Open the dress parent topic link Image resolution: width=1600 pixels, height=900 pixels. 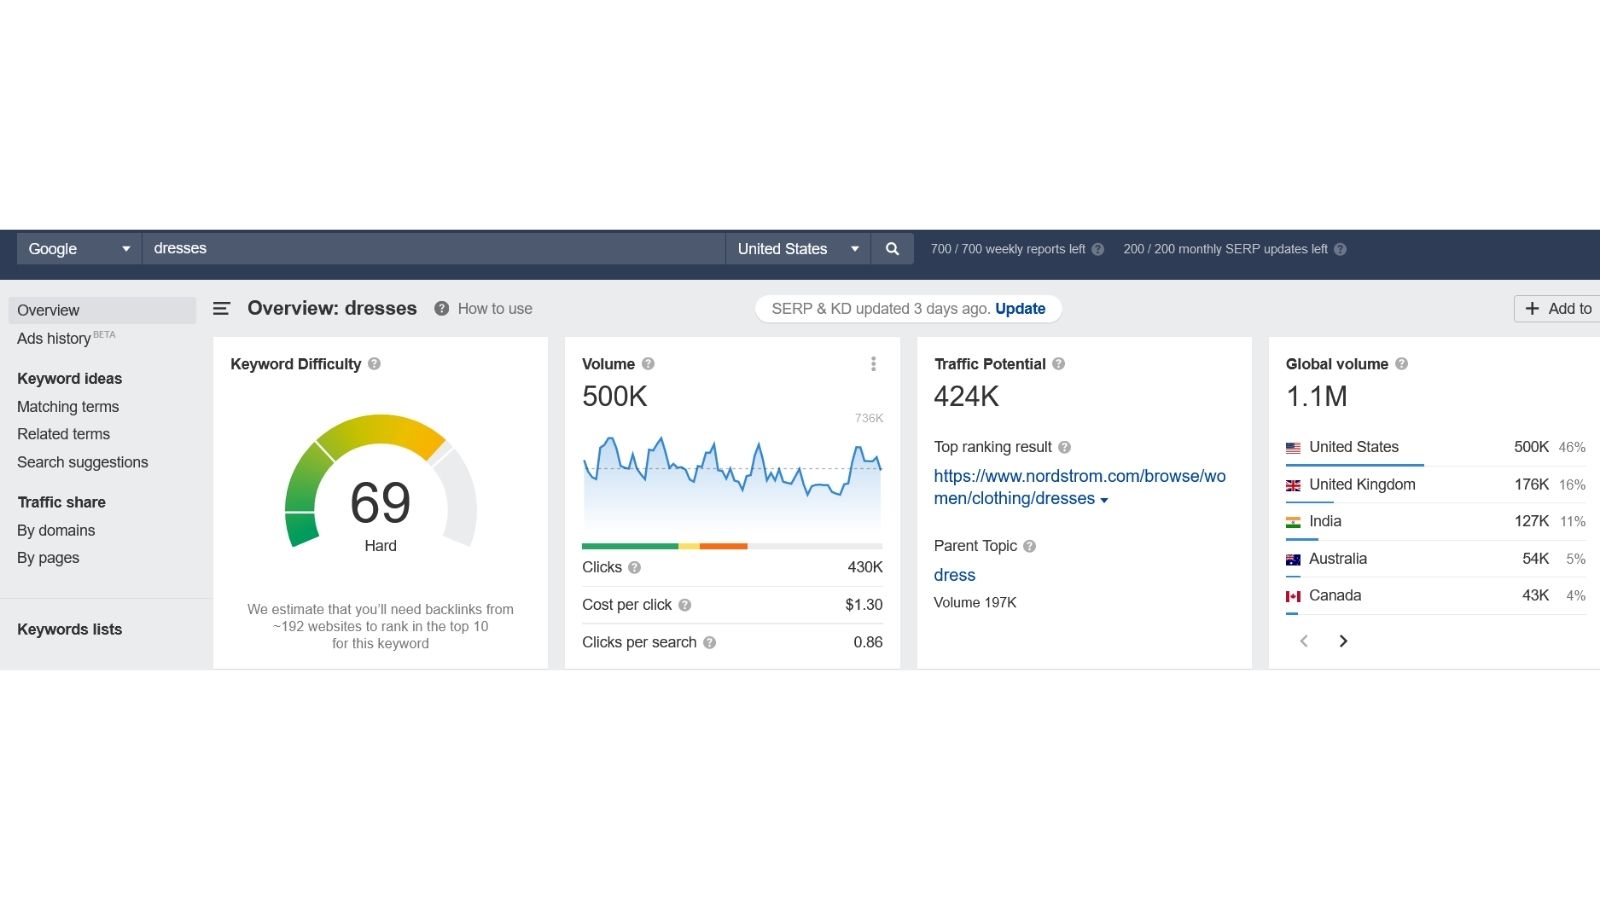click(954, 575)
